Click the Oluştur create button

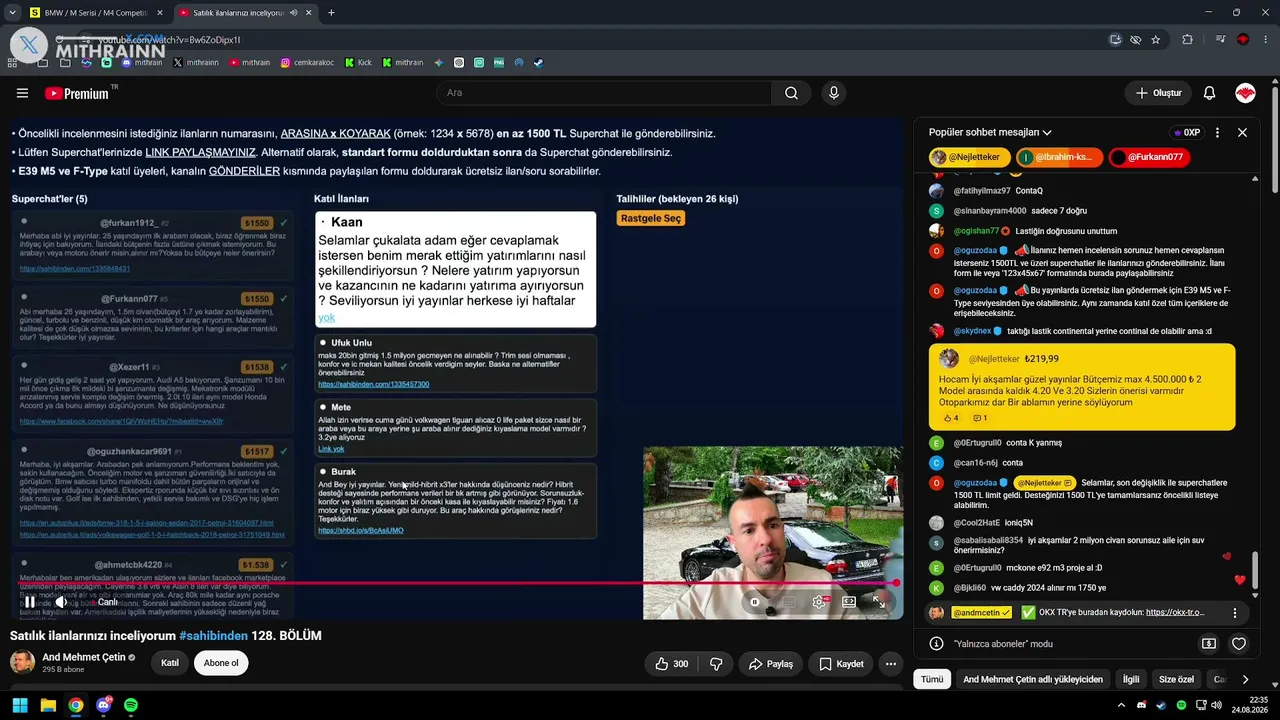point(1159,93)
